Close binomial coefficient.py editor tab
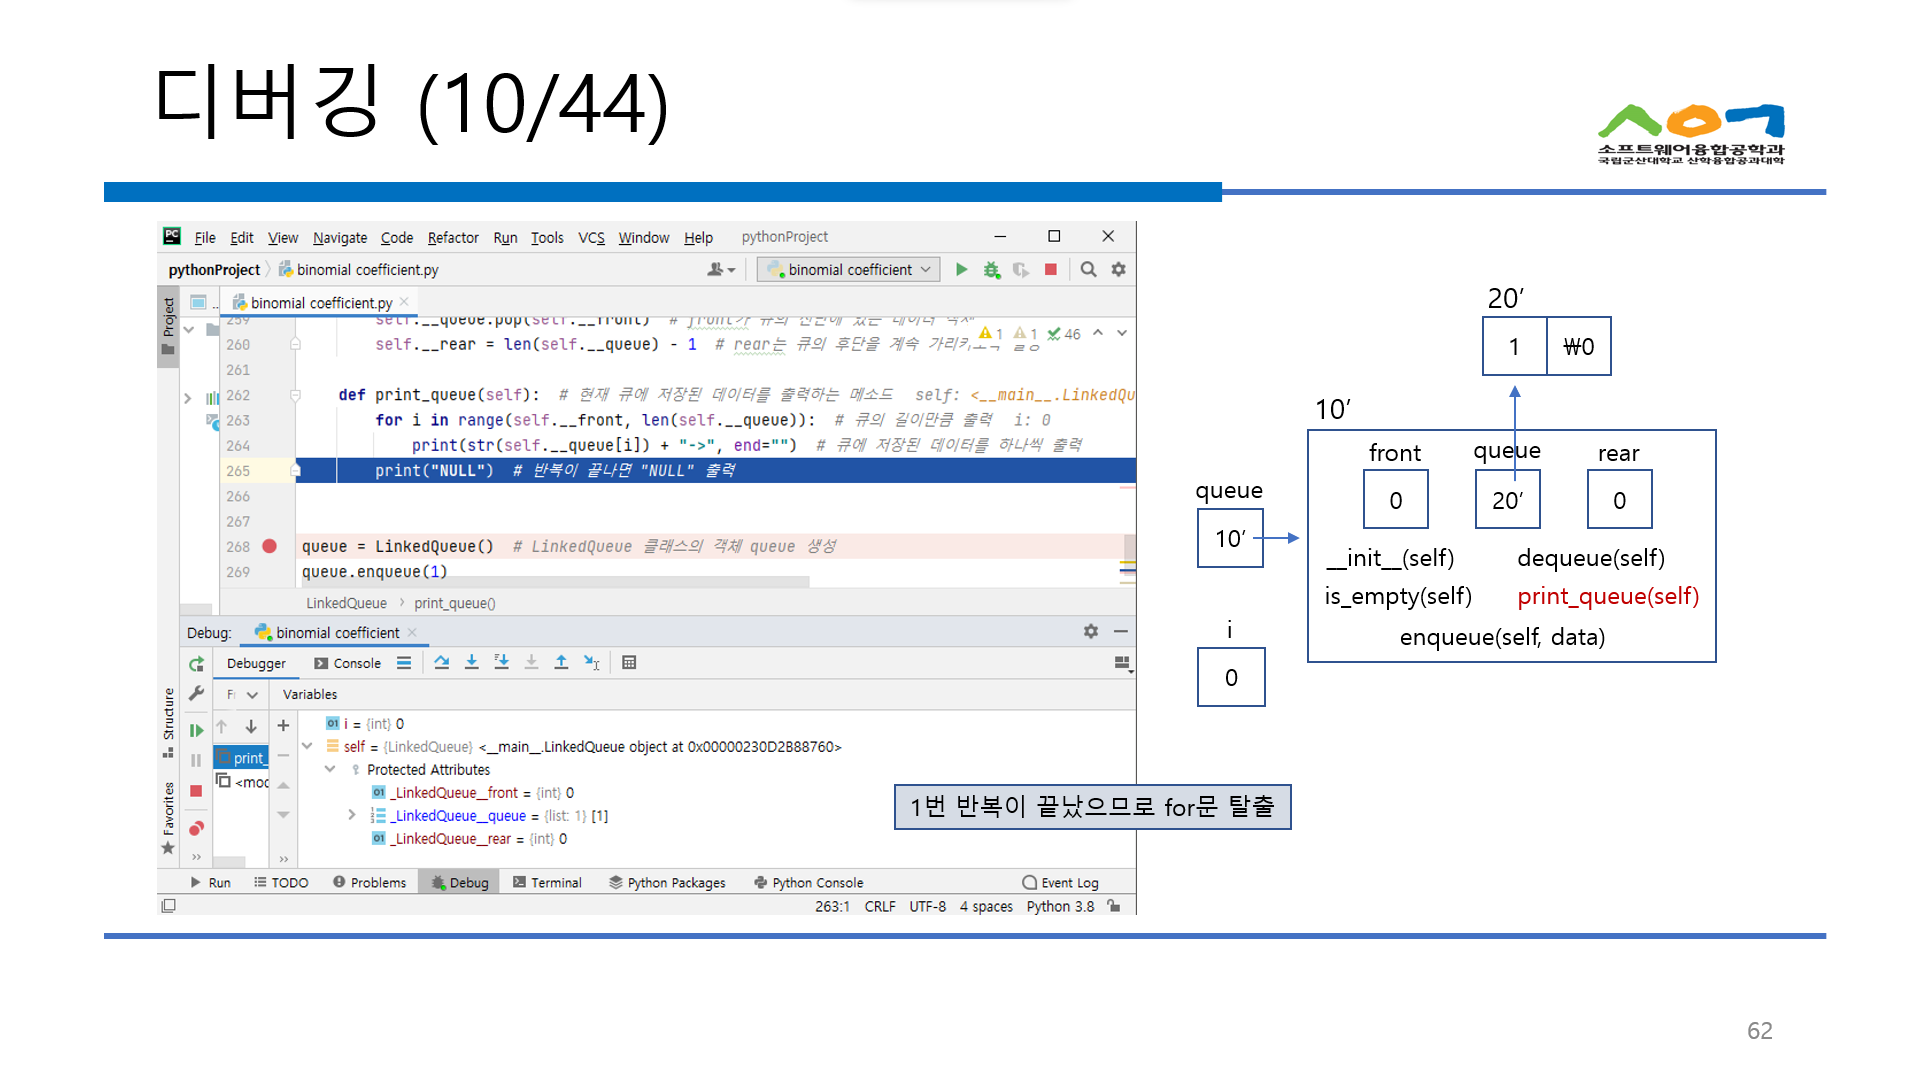The width and height of the screenshot is (1920, 1080). point(404,302)
